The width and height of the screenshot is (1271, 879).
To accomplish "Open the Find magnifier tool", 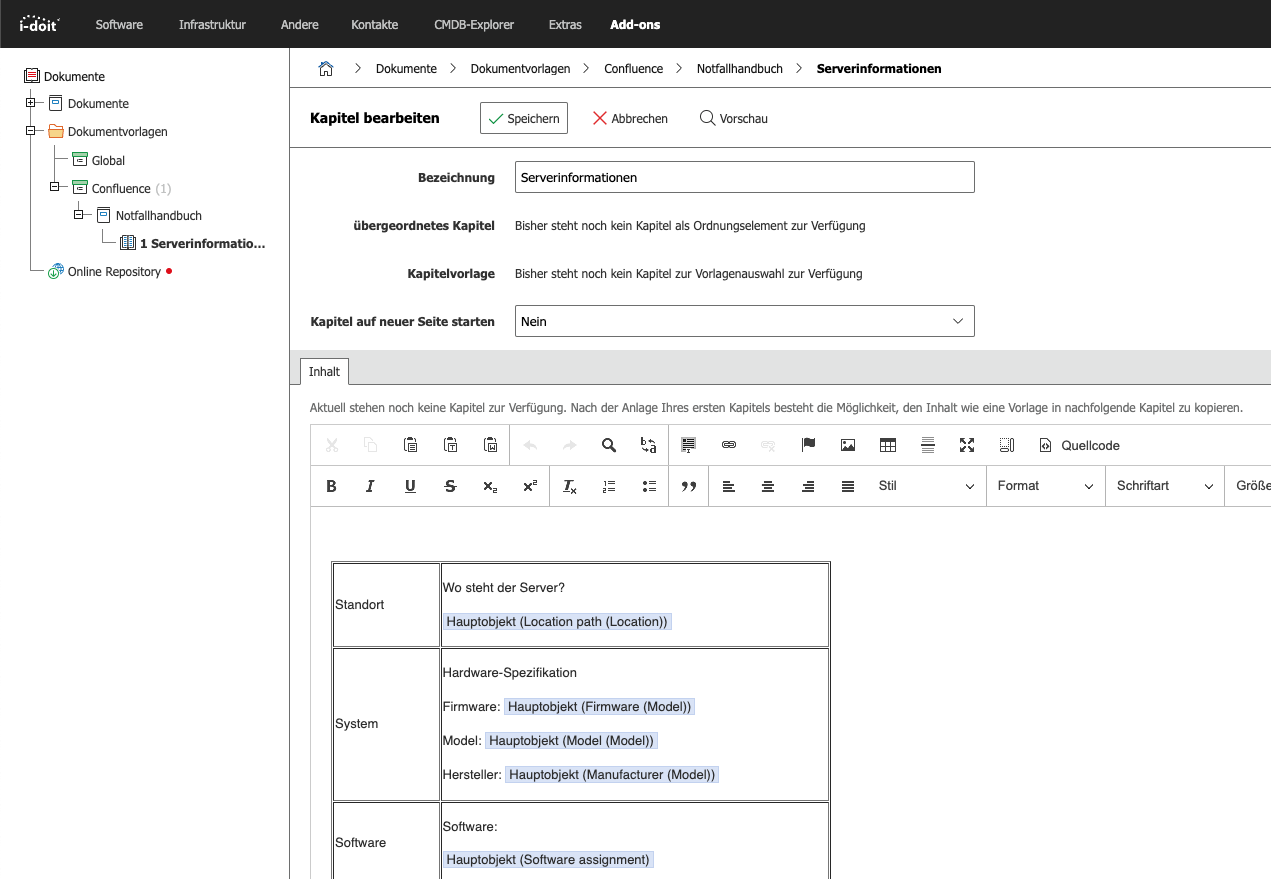I will (x=608, y=445).
